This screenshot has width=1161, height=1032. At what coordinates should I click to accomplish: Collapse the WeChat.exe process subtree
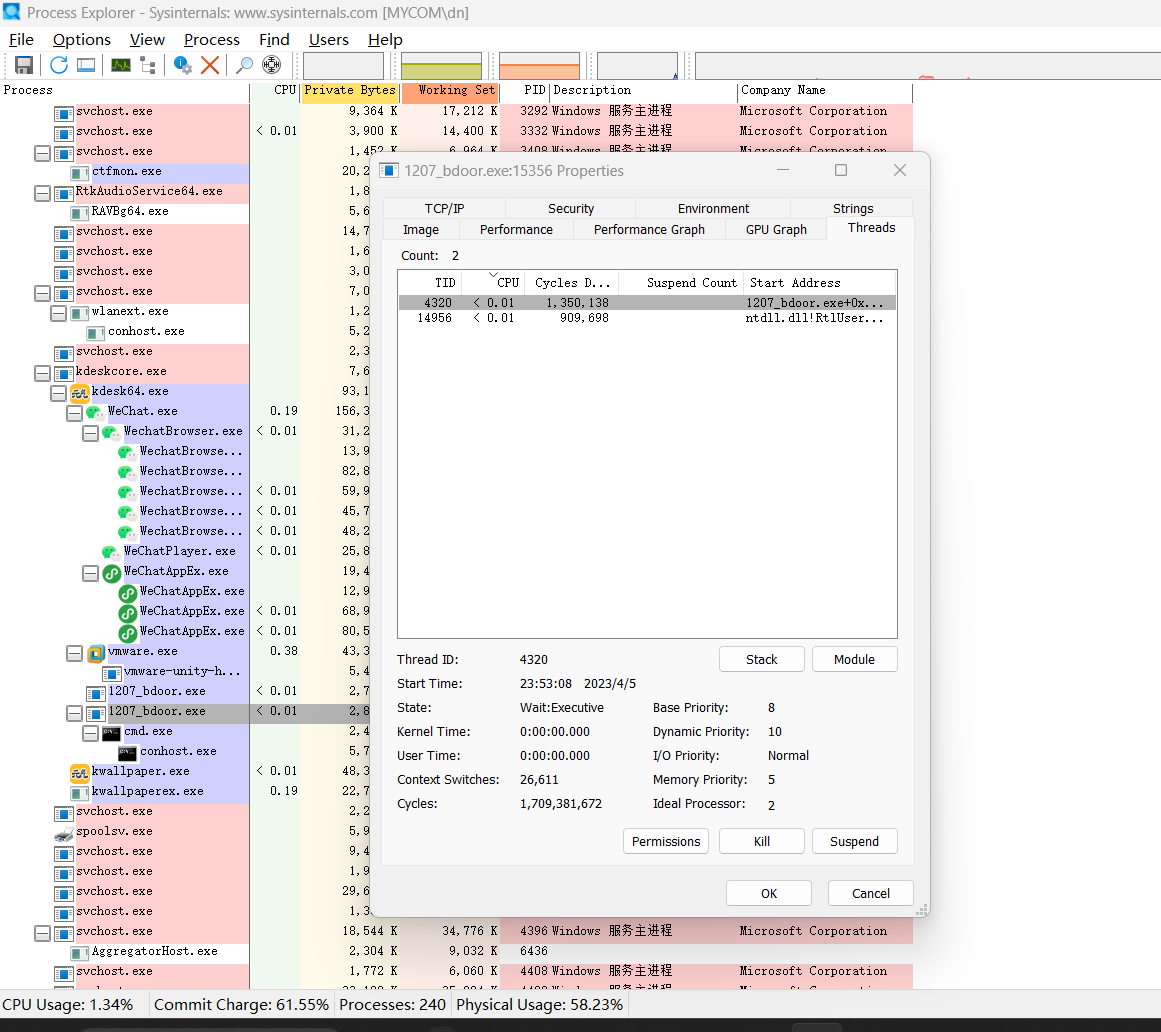(x=74, y=412)
